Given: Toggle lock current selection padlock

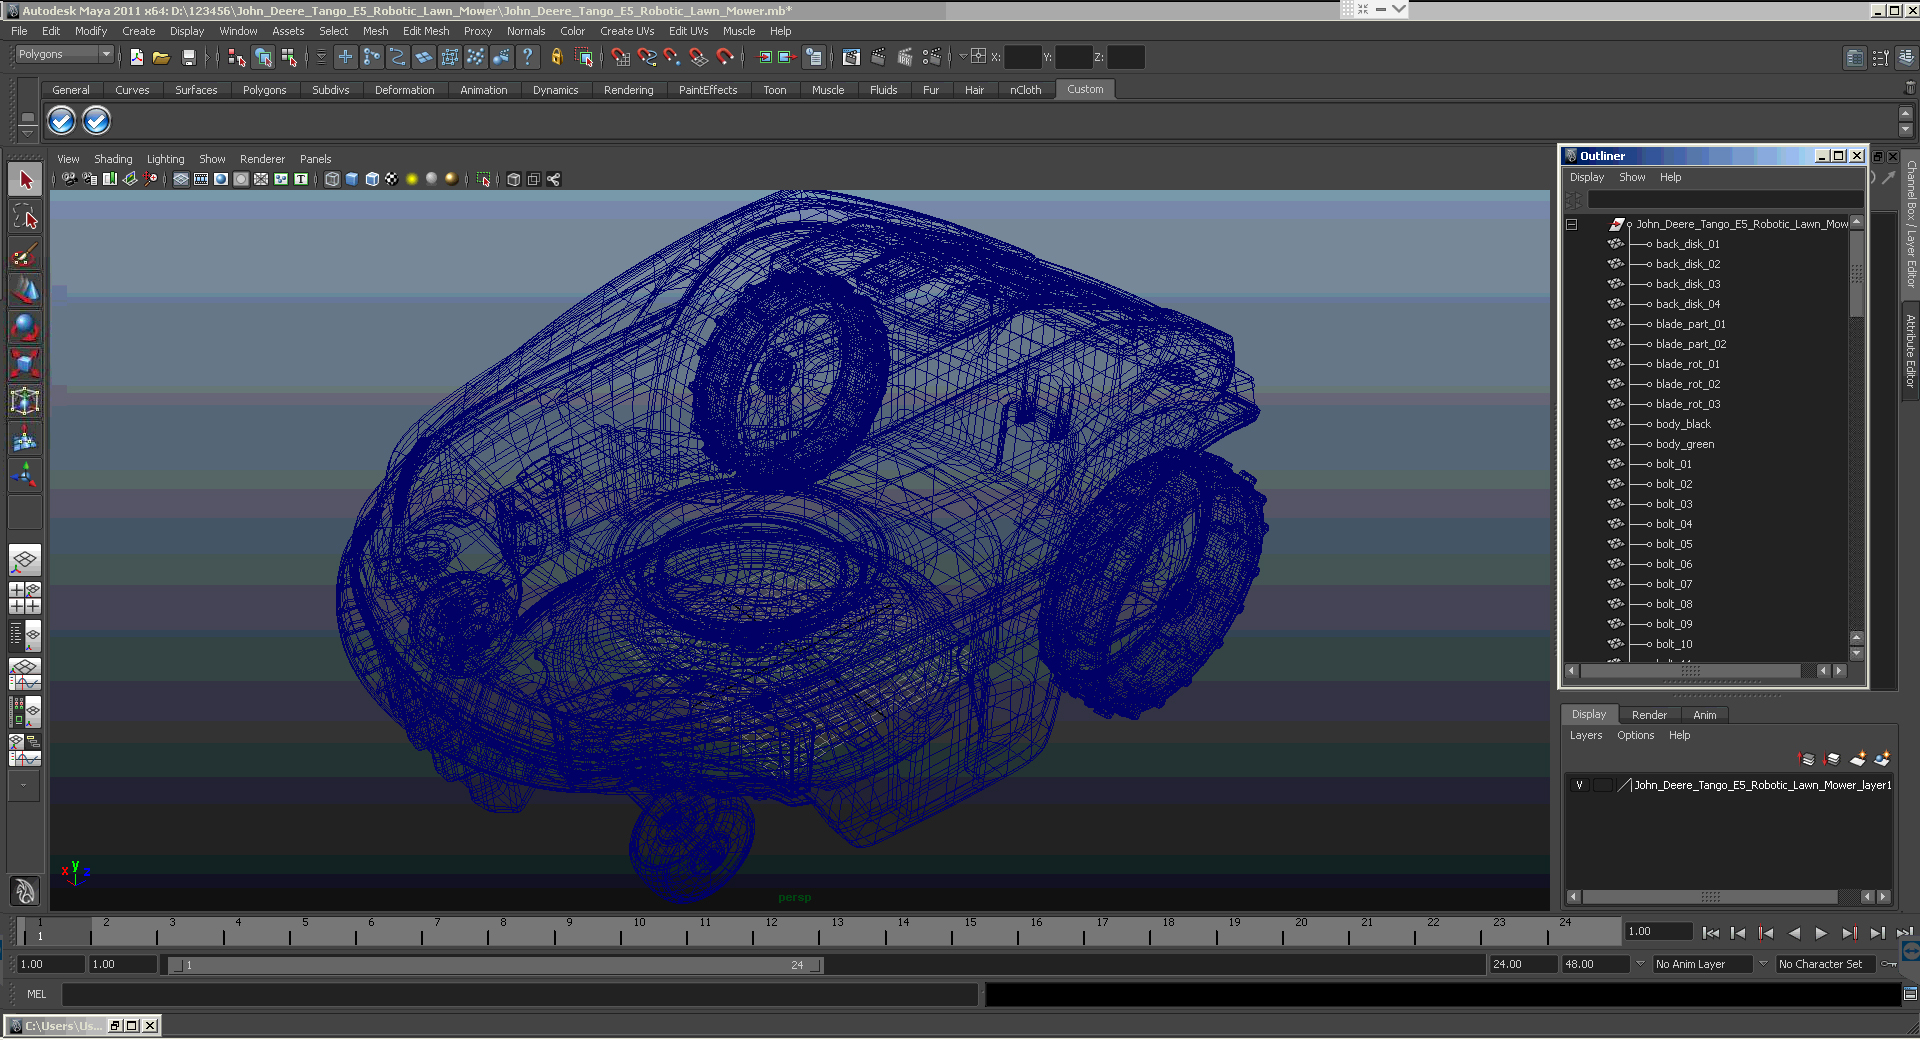Looking at the screenshot, I should (x=557, y=58).
